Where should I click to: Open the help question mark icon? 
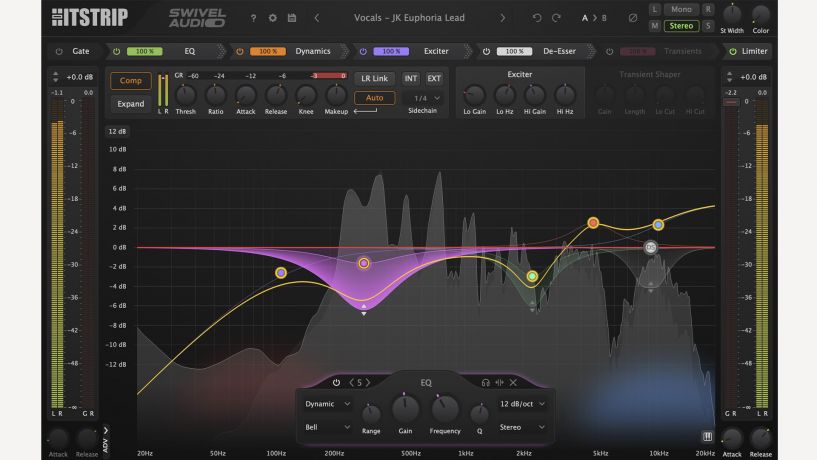[x=253, y=18]
